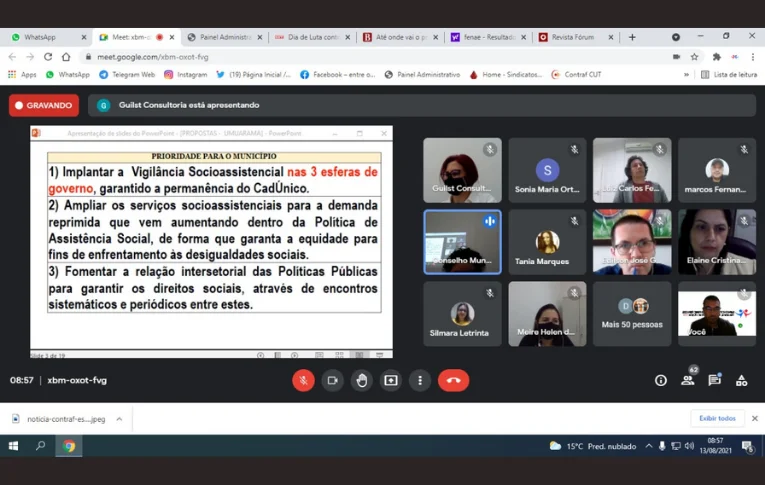Expand the download item options arrow
765x485 pixels.
point(119,419)
